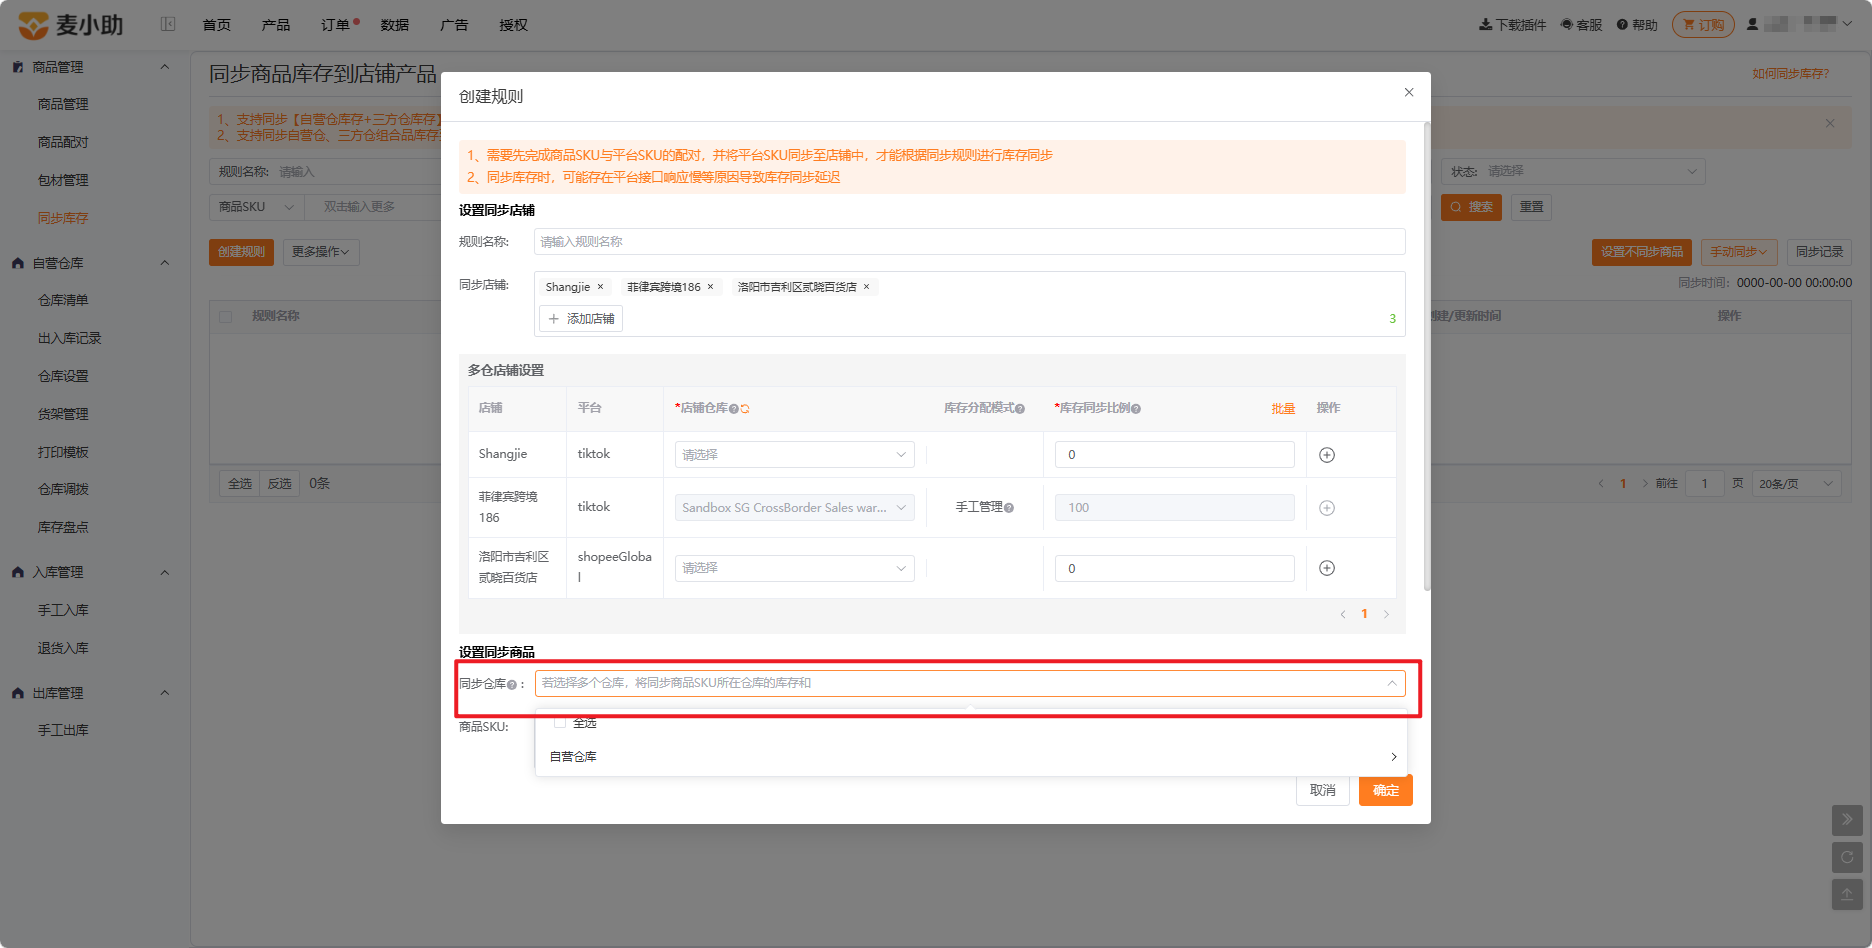The height and width of the screenshot is (948, 1872).
Task: Click the plus icon in shopeeGlobal row
Action: click(x=1327, y=568)
